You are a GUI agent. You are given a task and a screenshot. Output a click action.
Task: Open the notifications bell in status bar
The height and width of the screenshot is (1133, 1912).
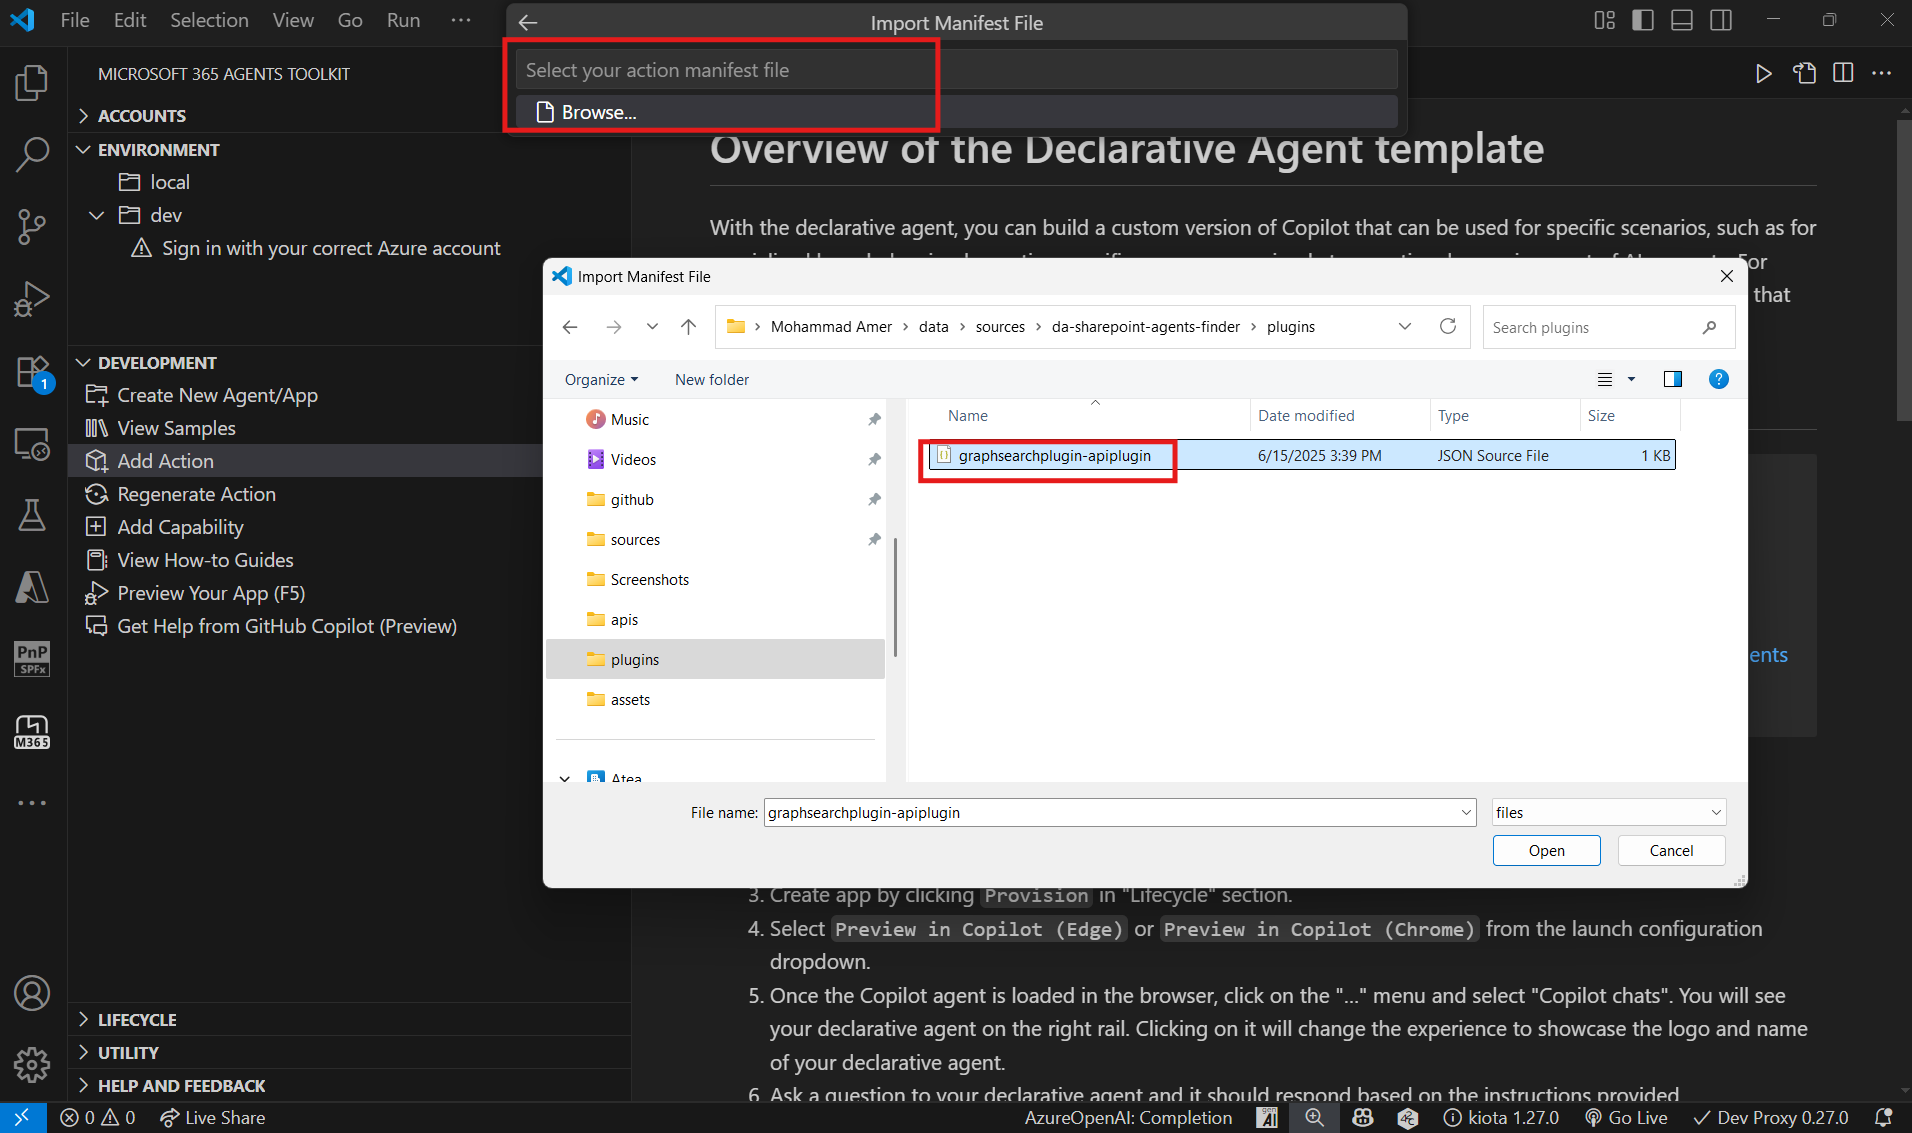click(1884, 1117)
